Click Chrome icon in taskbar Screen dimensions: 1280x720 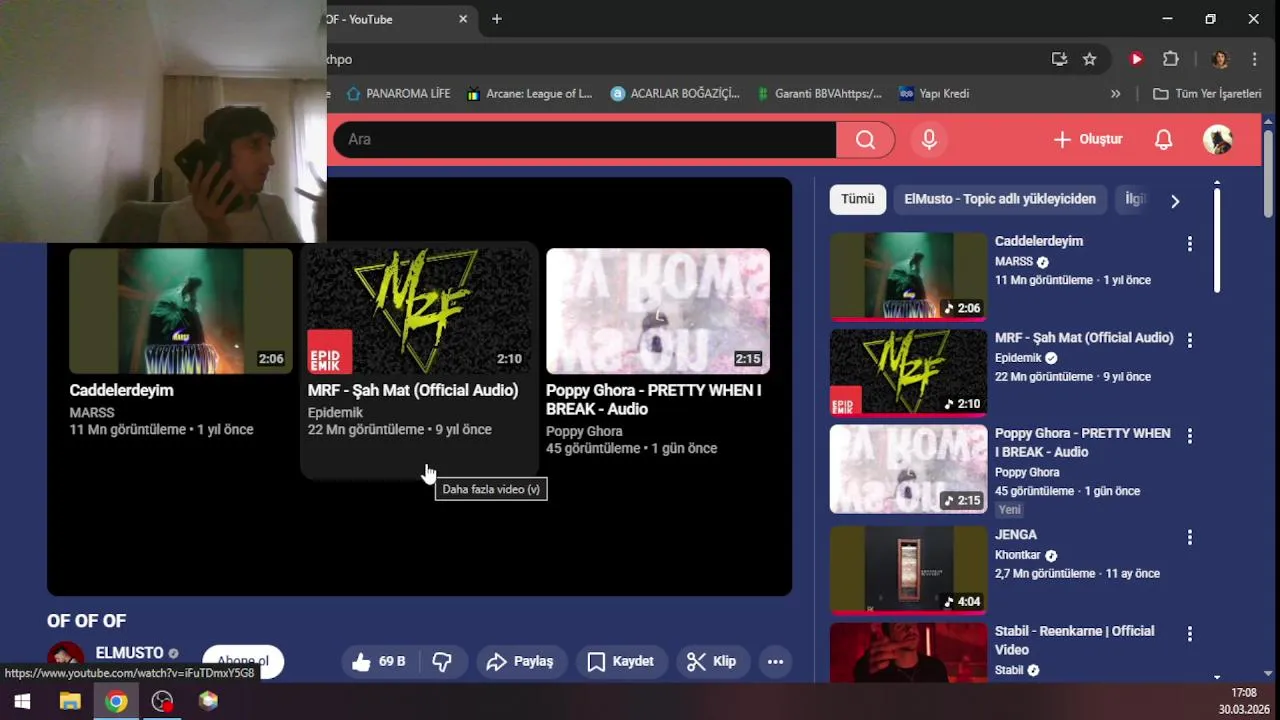pyautogui.click(x=116, y=701)
